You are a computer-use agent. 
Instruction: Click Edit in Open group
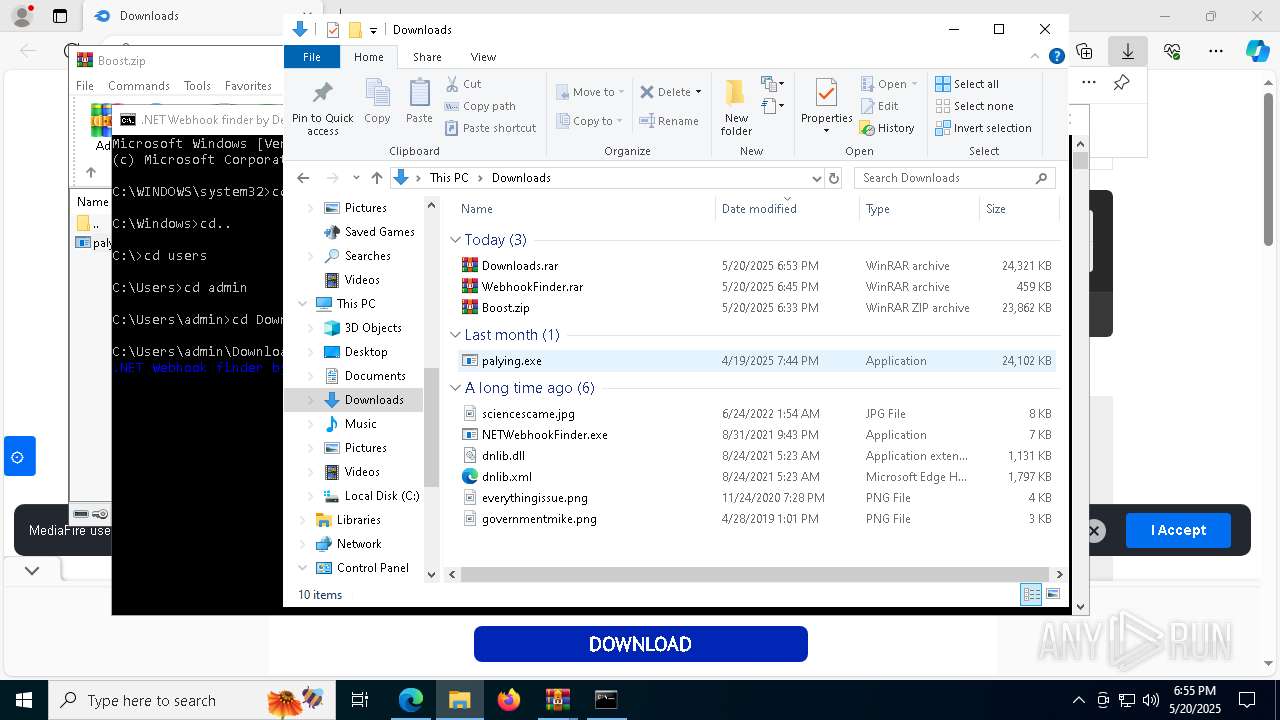879,106
